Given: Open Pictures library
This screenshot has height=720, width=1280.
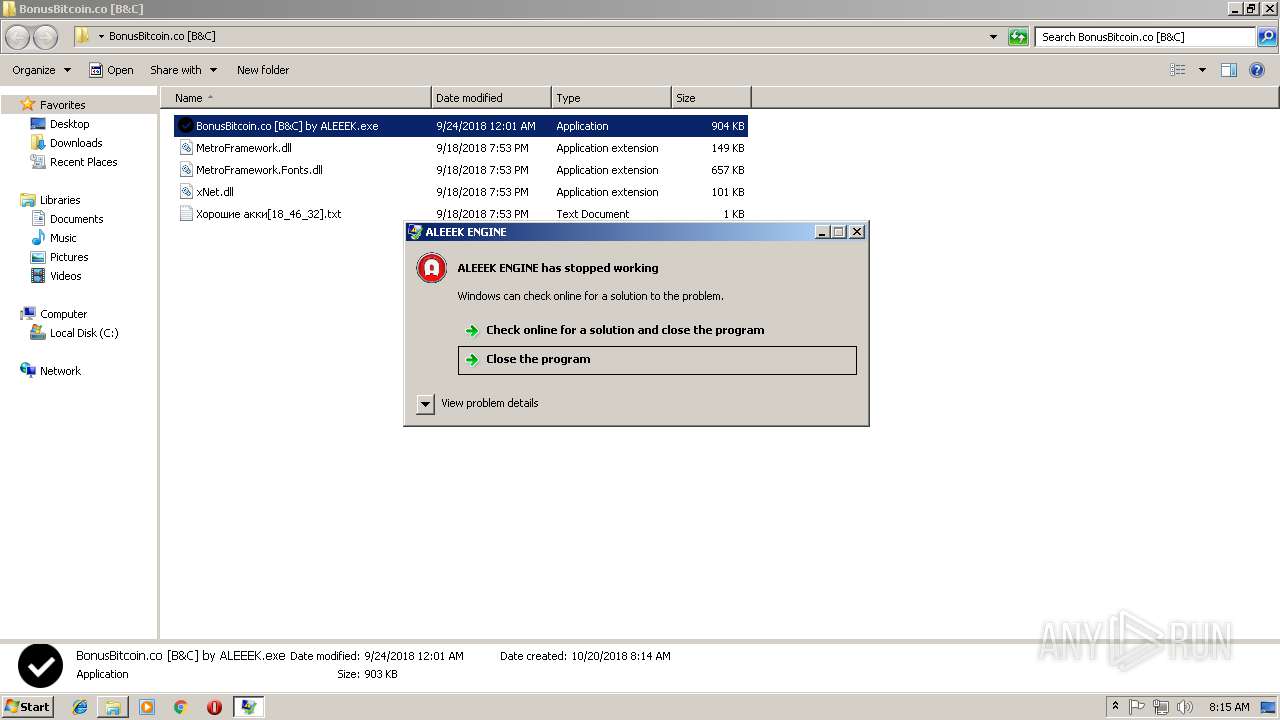Looking at the screenshot, I should click(69, 257).
